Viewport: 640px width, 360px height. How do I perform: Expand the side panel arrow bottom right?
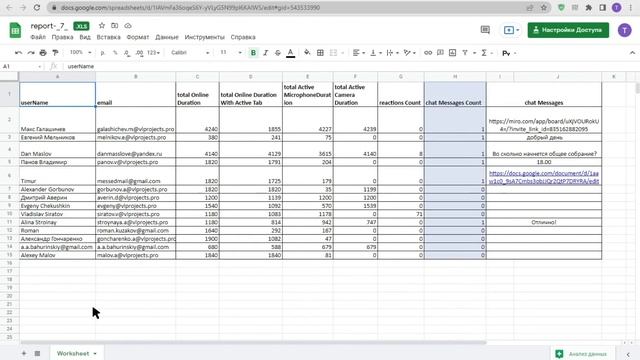pyautogui.click(x=628, y=354)
